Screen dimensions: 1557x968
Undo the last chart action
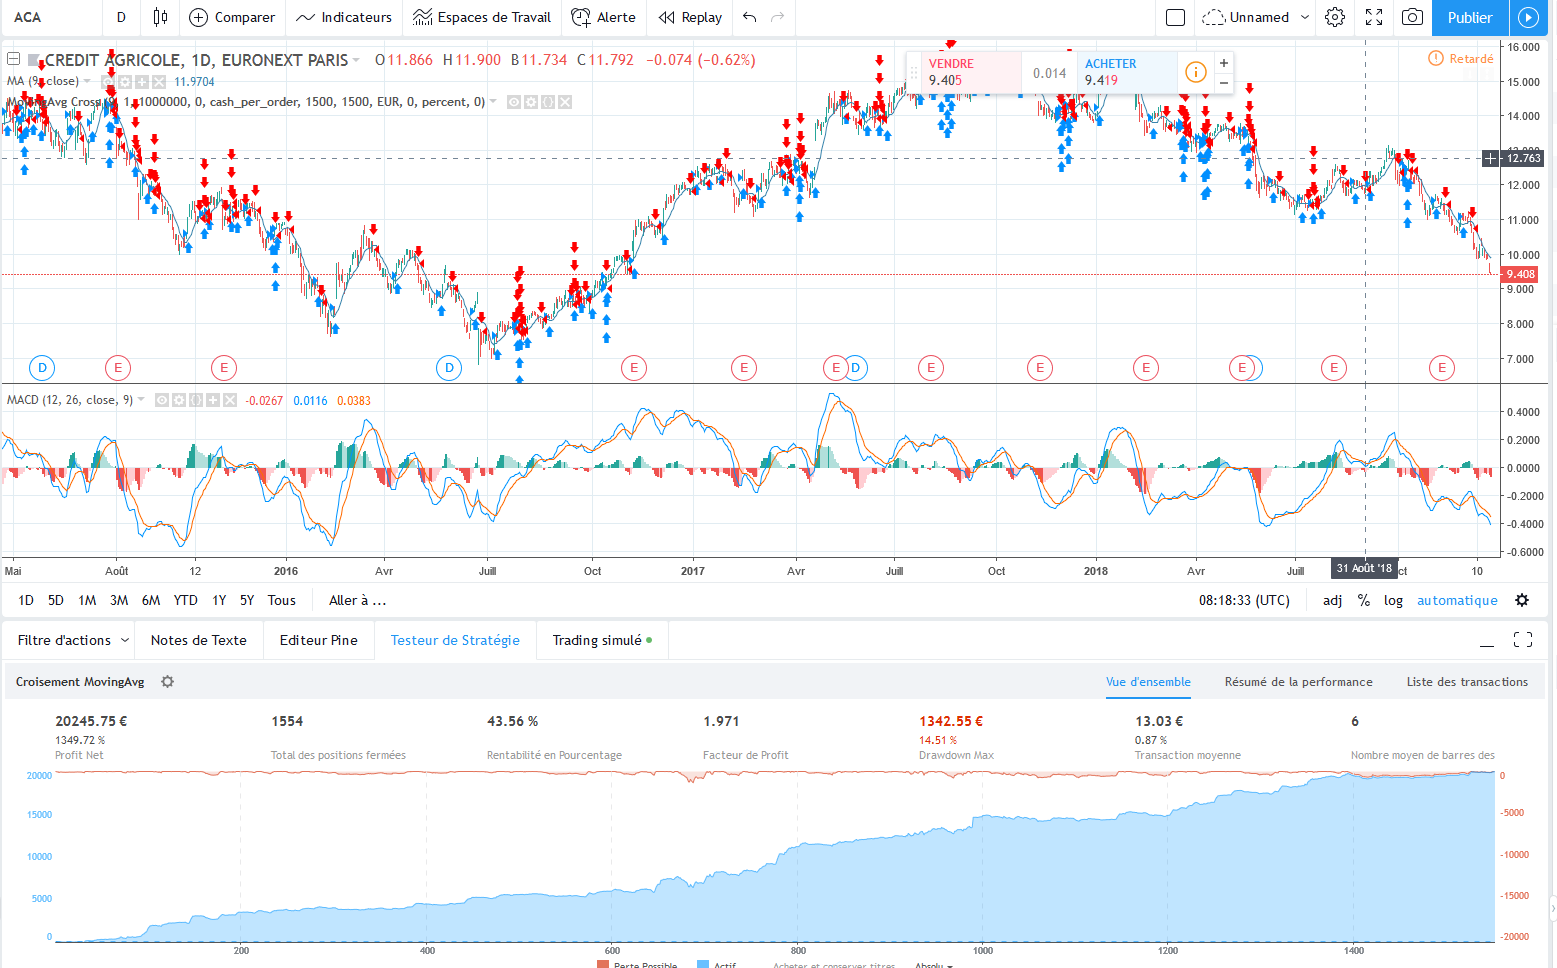[750, 17]
